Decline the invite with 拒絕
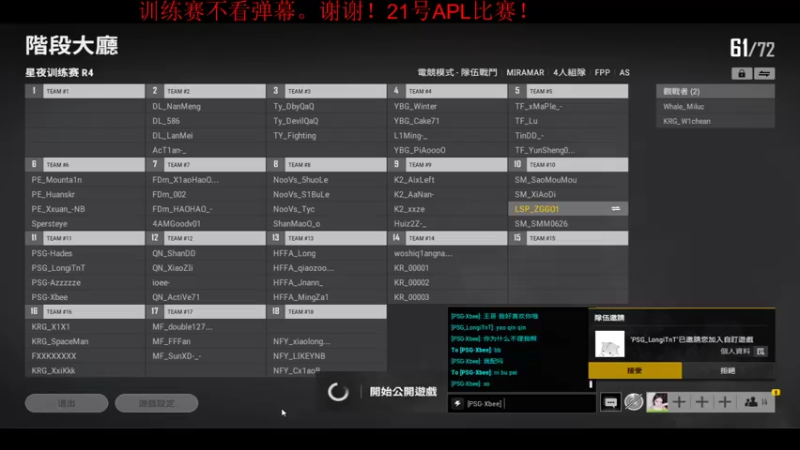This screenshot has height=450, width=800. pos(728,370)
